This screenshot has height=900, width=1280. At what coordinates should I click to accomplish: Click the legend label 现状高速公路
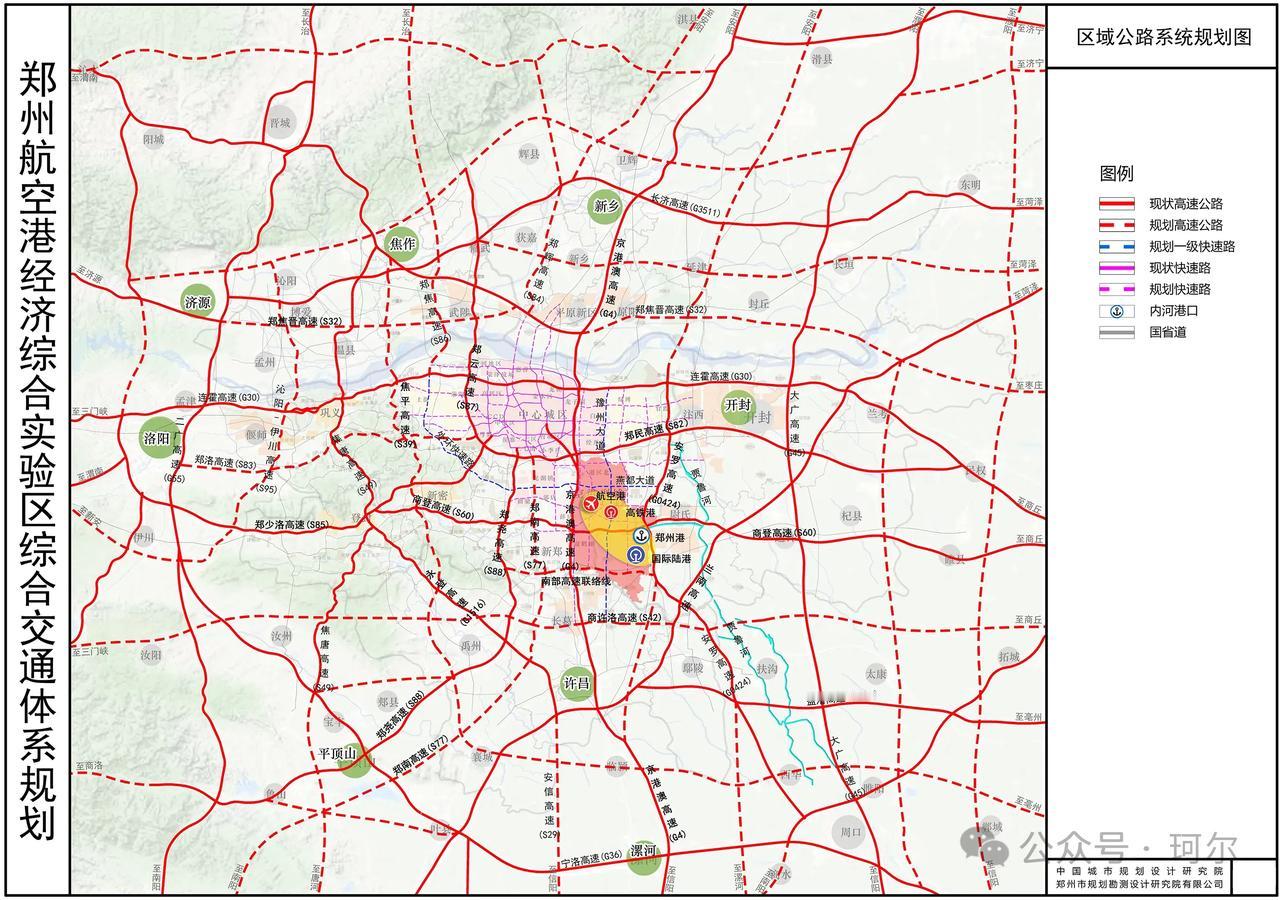coord(1185,203)
